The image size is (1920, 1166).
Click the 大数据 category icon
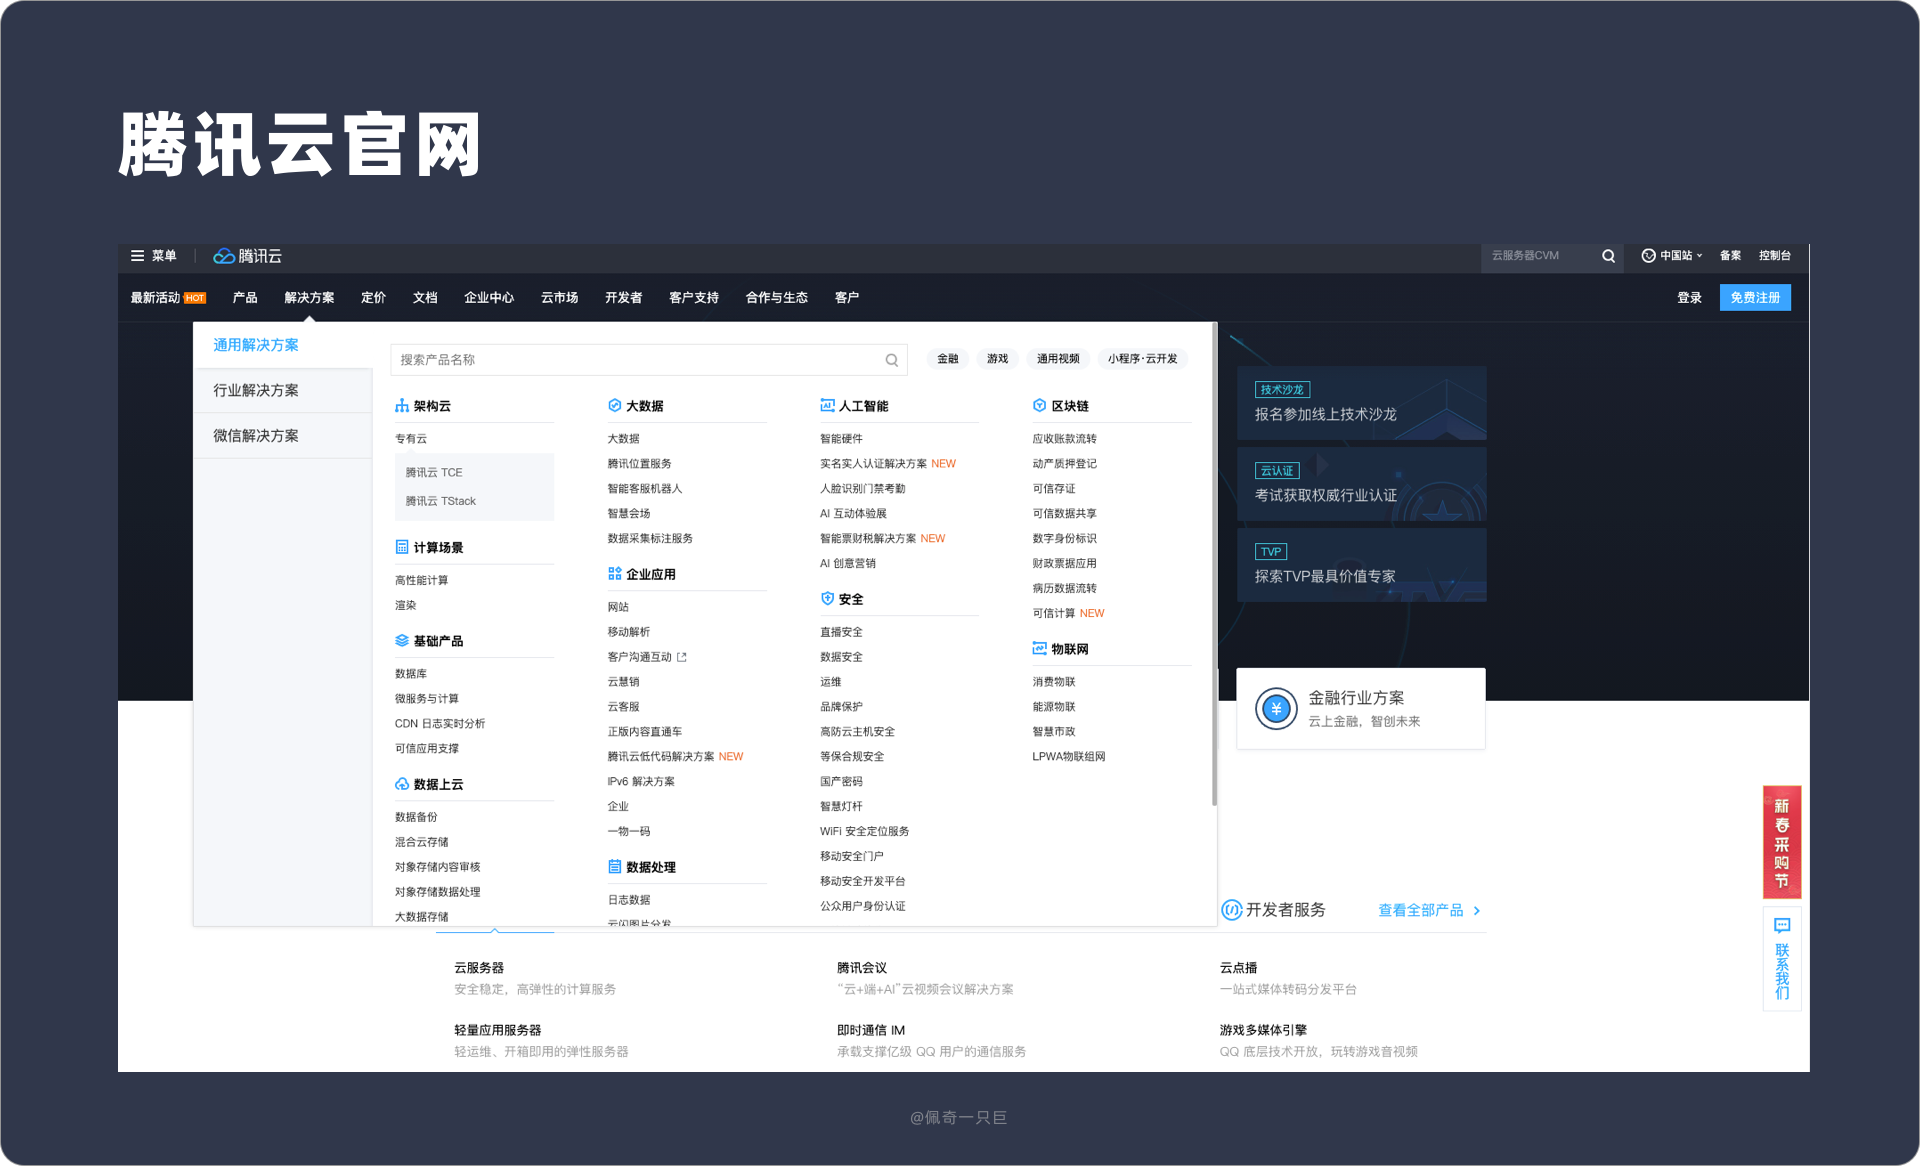(615, 406)
